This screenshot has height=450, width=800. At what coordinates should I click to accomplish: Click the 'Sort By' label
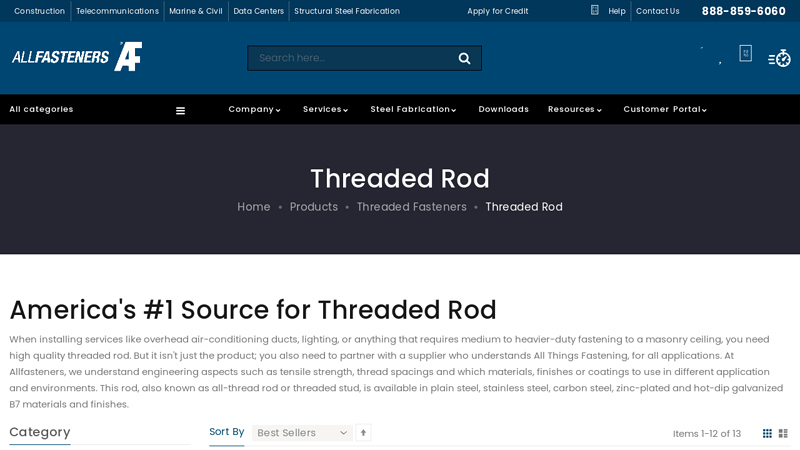coord(227,432)
